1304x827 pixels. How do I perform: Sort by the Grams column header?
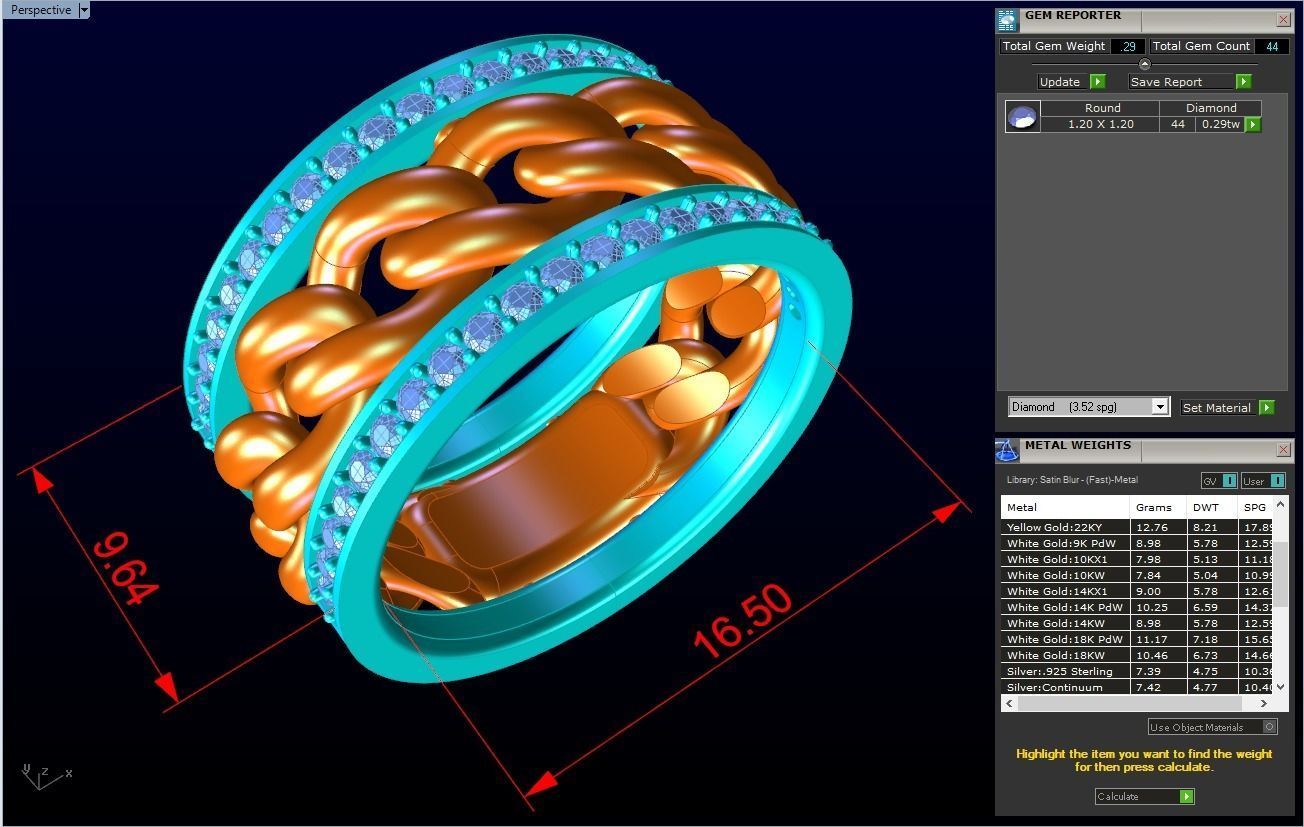click(x=1157, y=507)
